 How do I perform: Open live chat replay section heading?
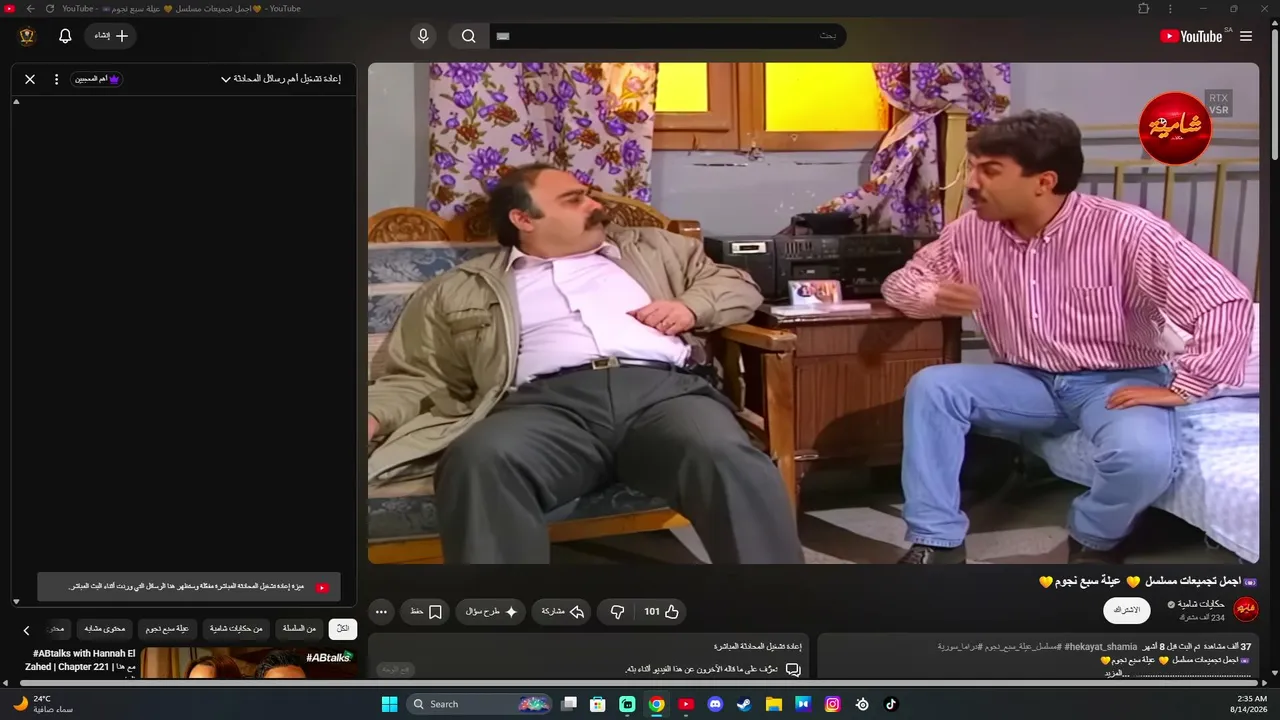(x=758, y=647)
